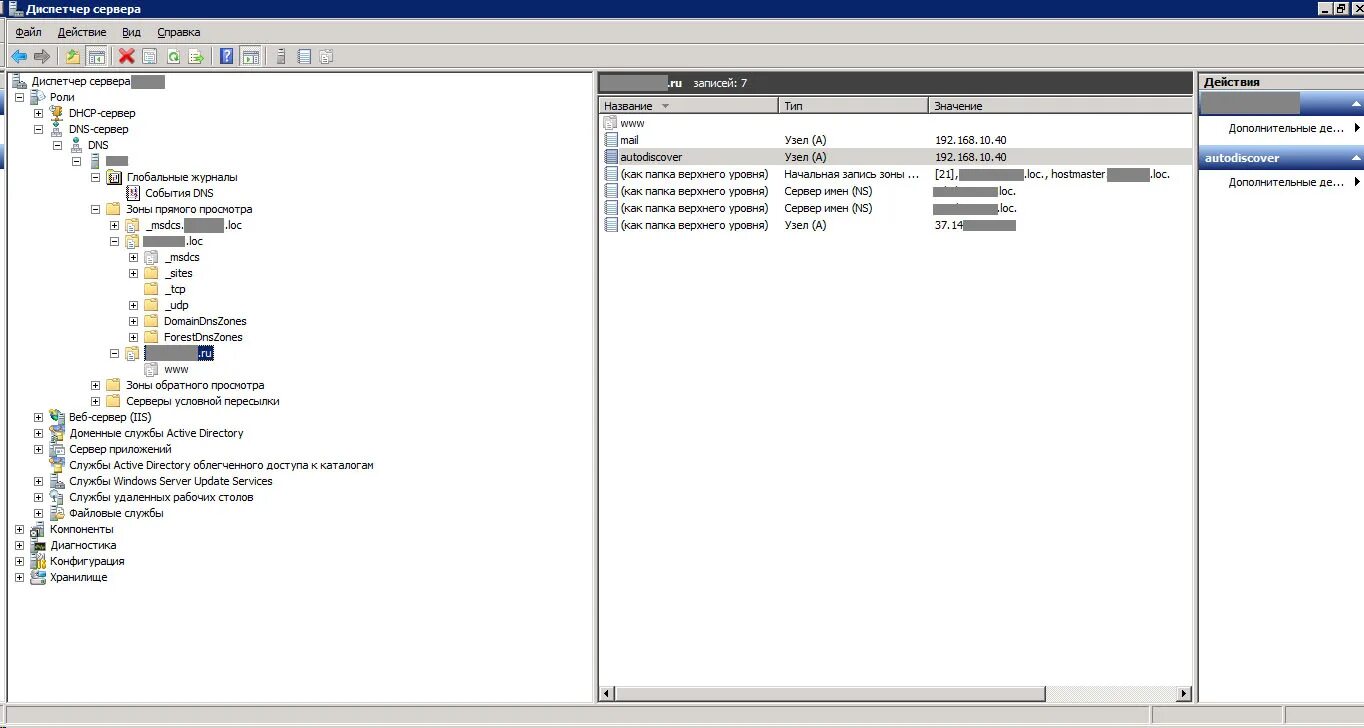Collapse the autodiscover actions section
The width and height of the screenshot is (1364, 728).
tap(1355, 158)
